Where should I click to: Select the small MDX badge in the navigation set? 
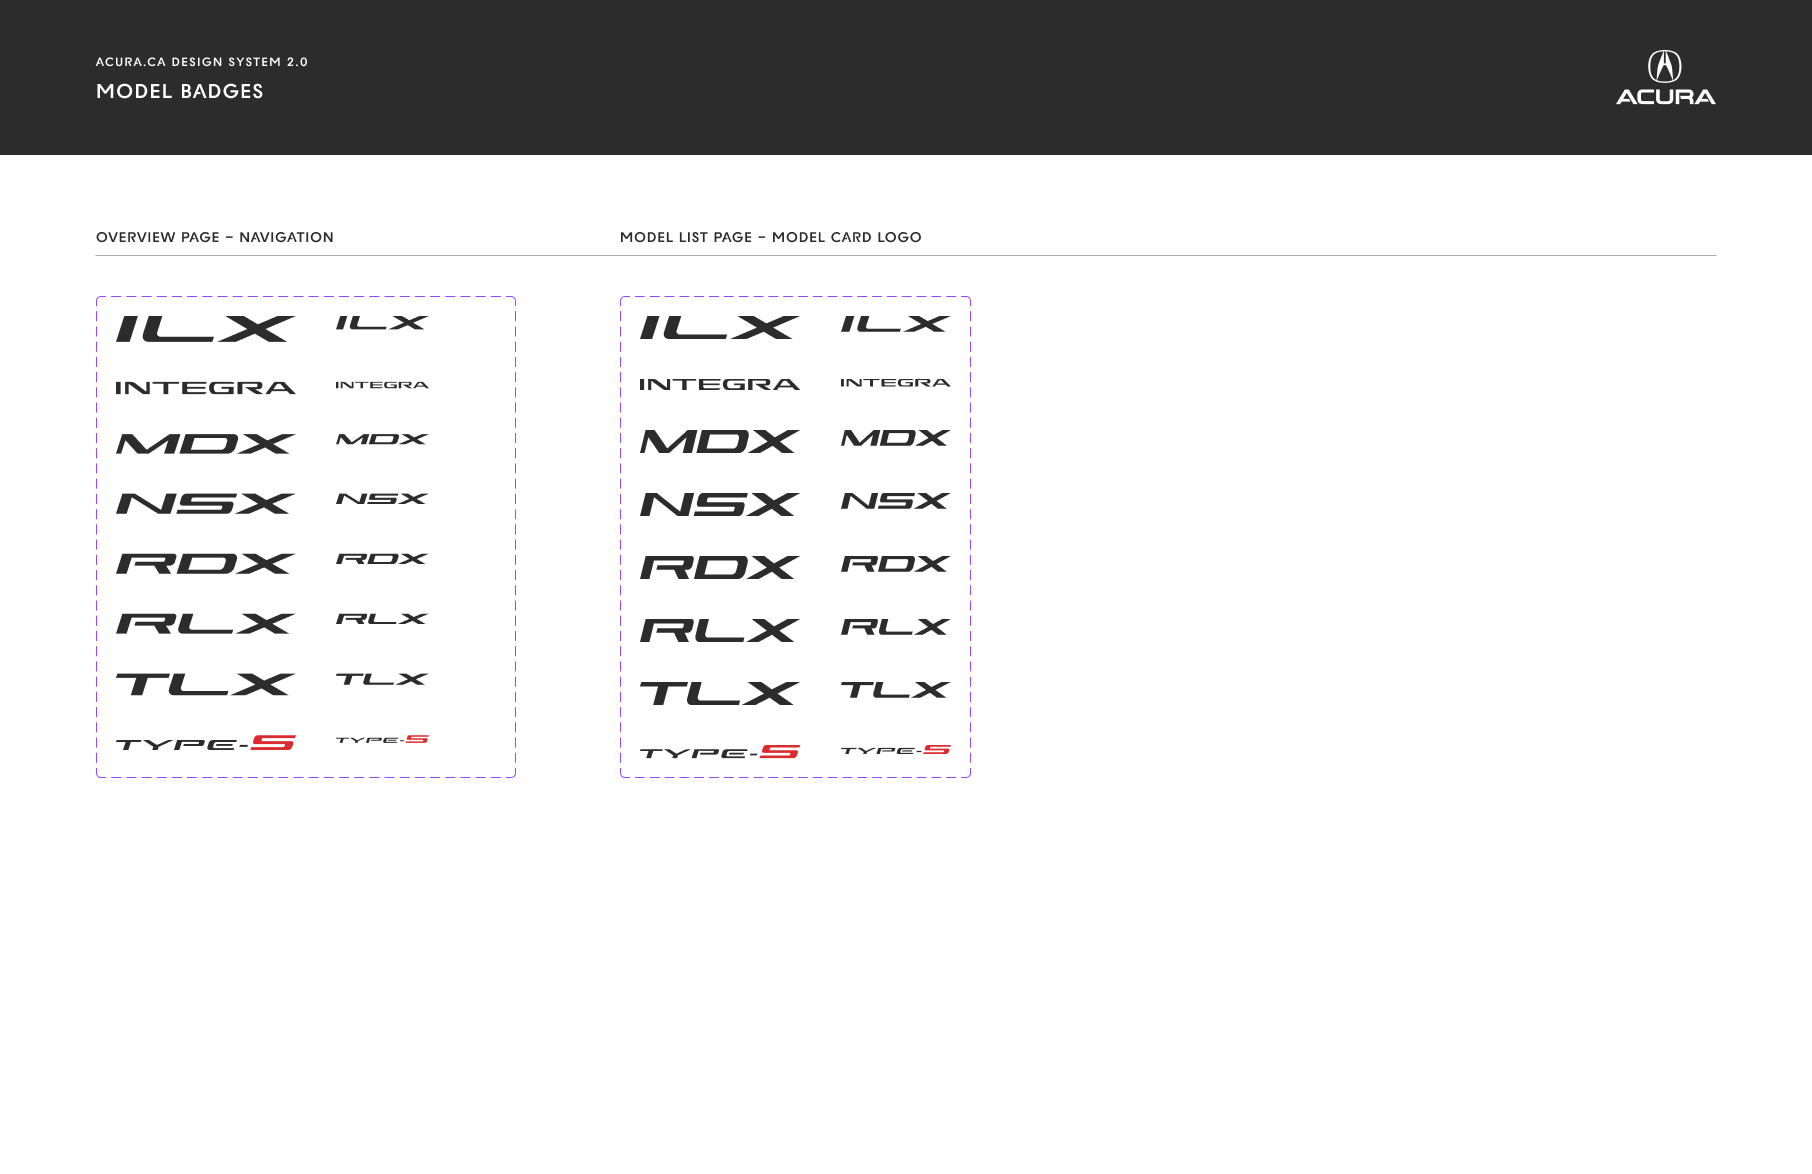pos(382,439)
